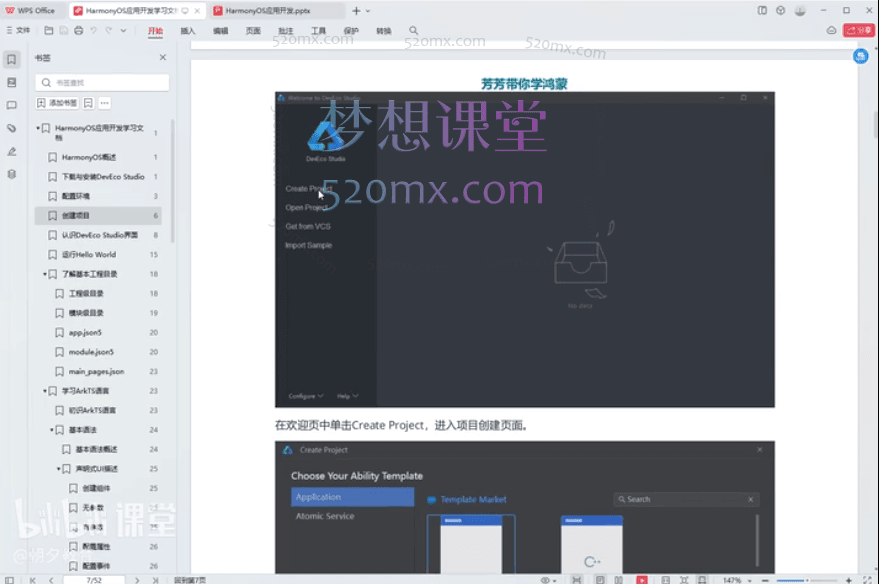Viewport: 879px width, 584px height.
Task: Collapse the 基本语法 bookmark node
Action: (x=52, y=430)
